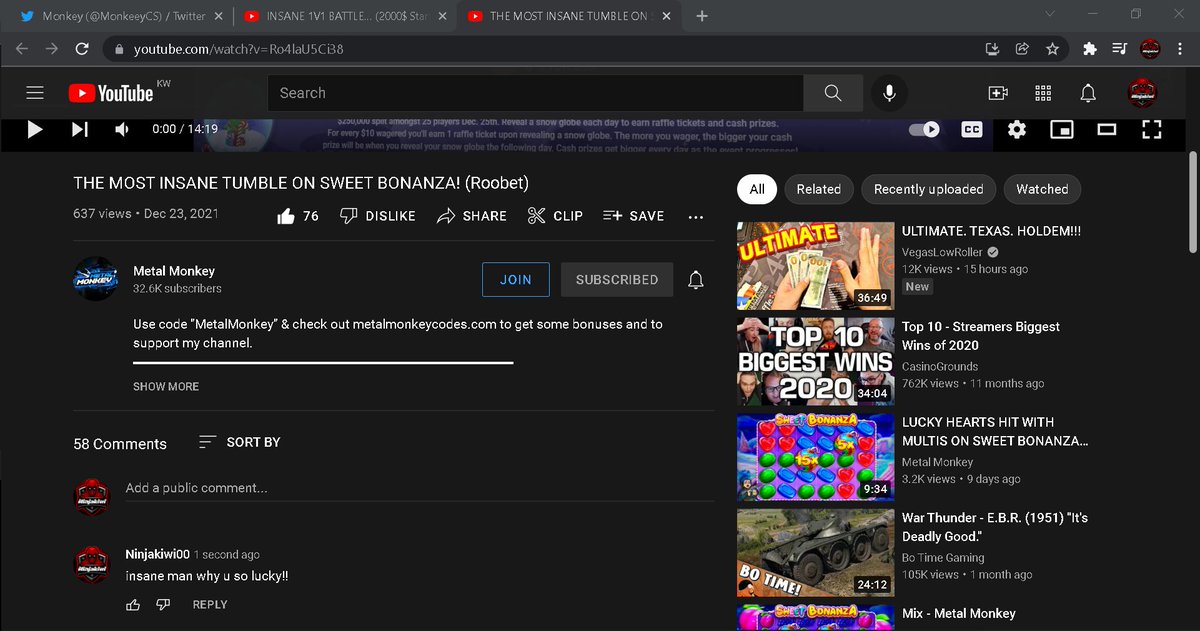
Task: Open more actions ellipsis menu
Action: coord(696,216)
